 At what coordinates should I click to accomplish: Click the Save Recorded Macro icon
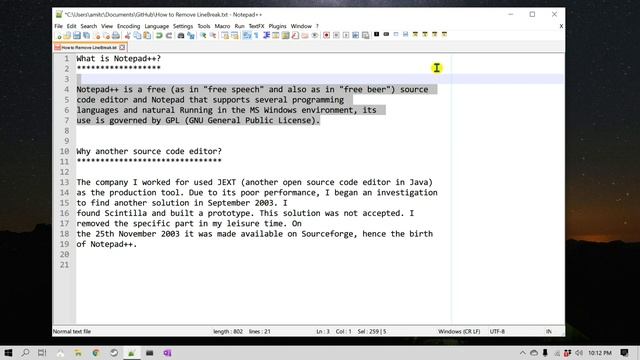[x=365, y=36]
